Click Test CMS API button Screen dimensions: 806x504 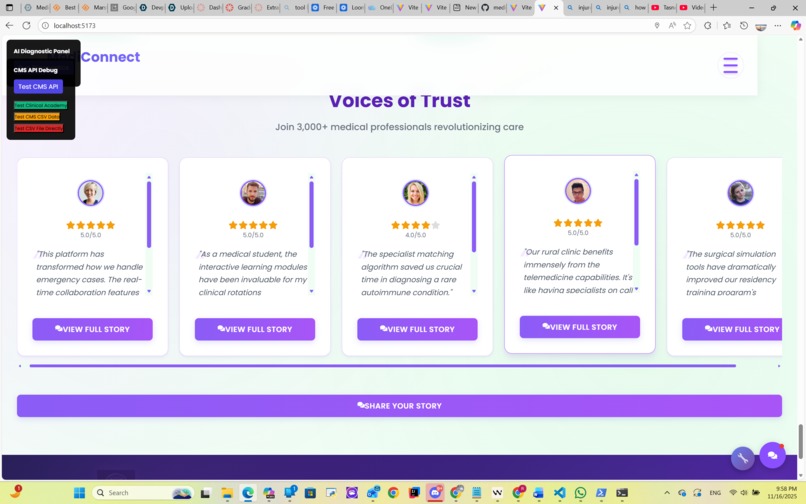(x=38, y=86)
